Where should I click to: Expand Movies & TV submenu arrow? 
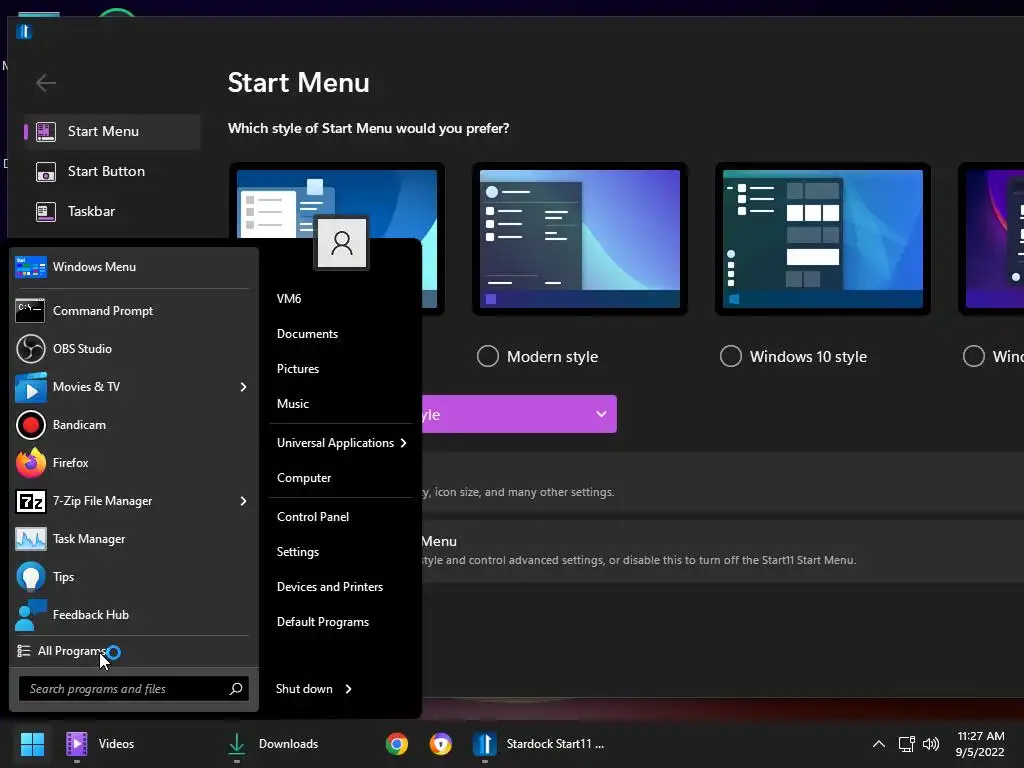(x=243, y=387)
